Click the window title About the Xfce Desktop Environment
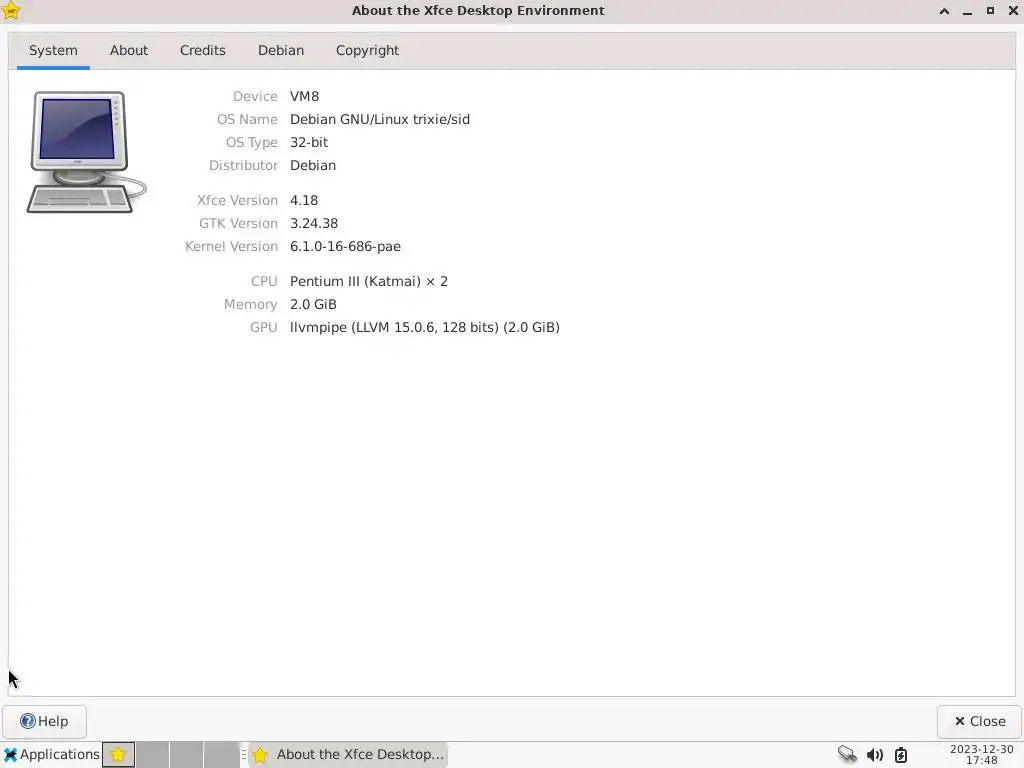 pyautogui.click(x=478, y=10)
